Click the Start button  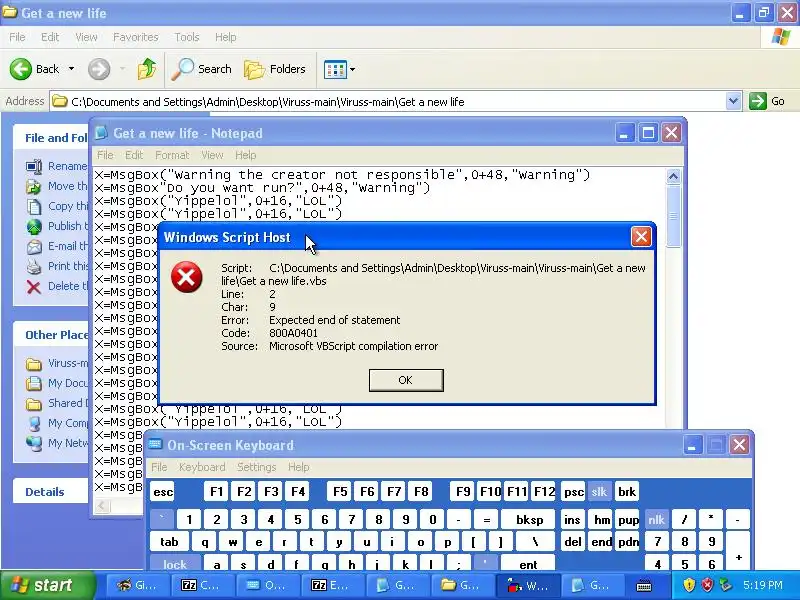tap(47, 585)
